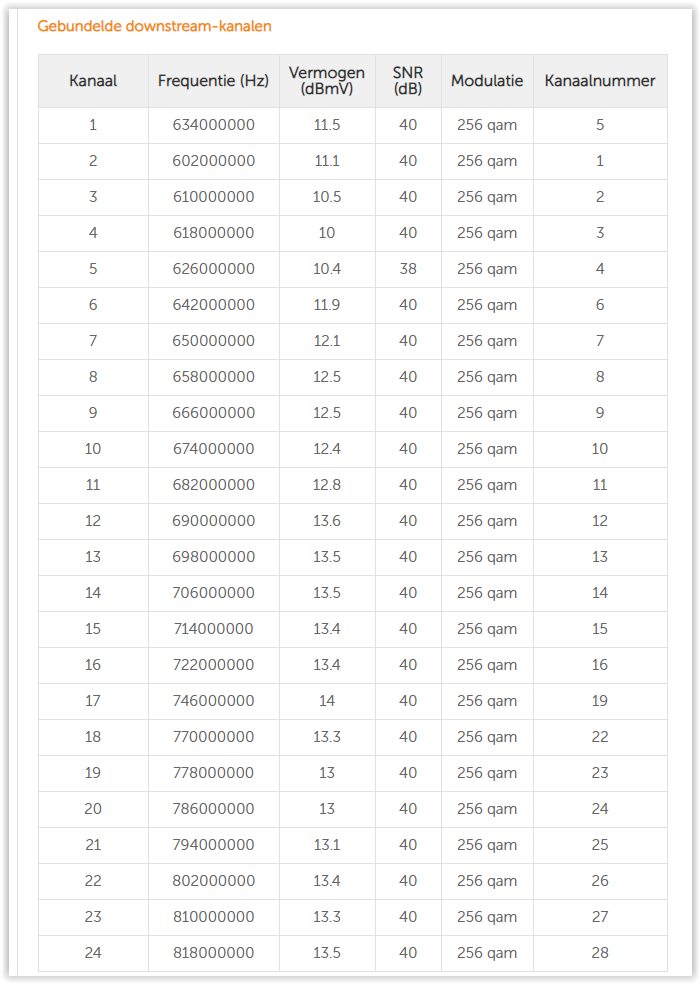
Task: Click the Vermogen (dBmV) column header
Action: [327, 81]
